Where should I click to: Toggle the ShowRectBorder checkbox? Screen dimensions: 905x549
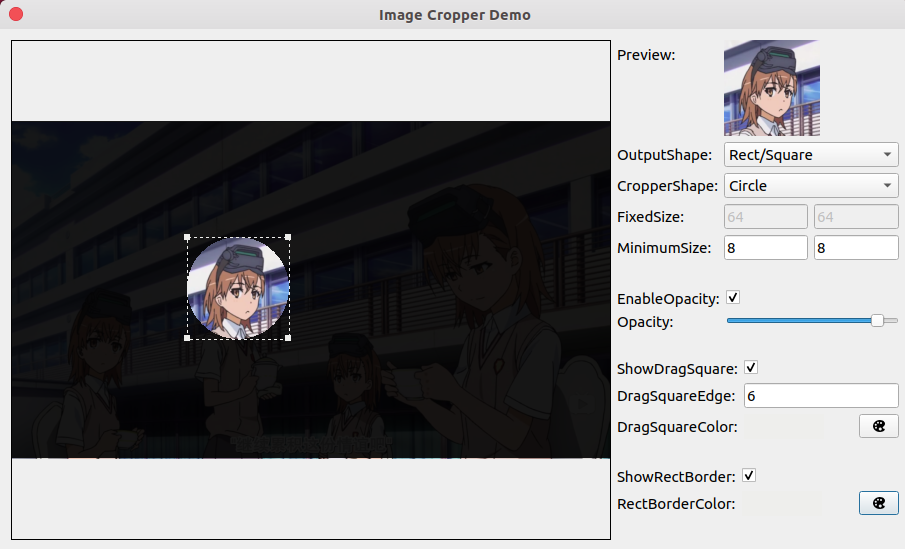[749, 476]
